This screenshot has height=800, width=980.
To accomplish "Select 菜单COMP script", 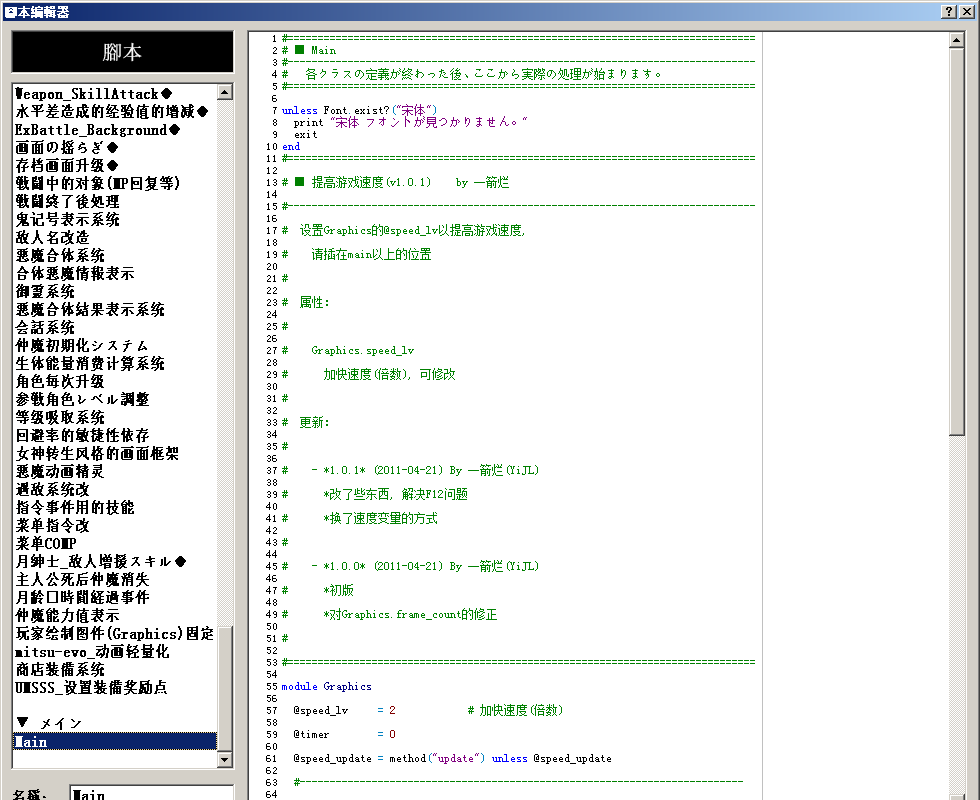I will pos(115,544).
